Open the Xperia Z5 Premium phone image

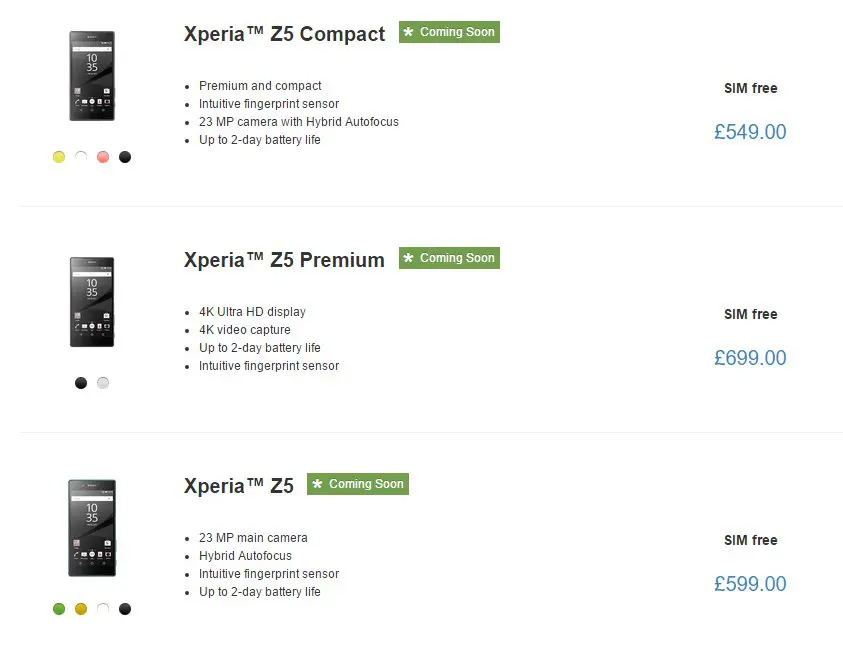click(92, 302)
